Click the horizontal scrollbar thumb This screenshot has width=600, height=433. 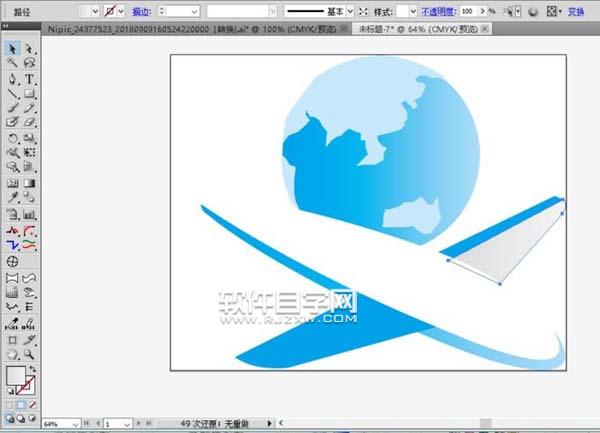click(485, 423)
